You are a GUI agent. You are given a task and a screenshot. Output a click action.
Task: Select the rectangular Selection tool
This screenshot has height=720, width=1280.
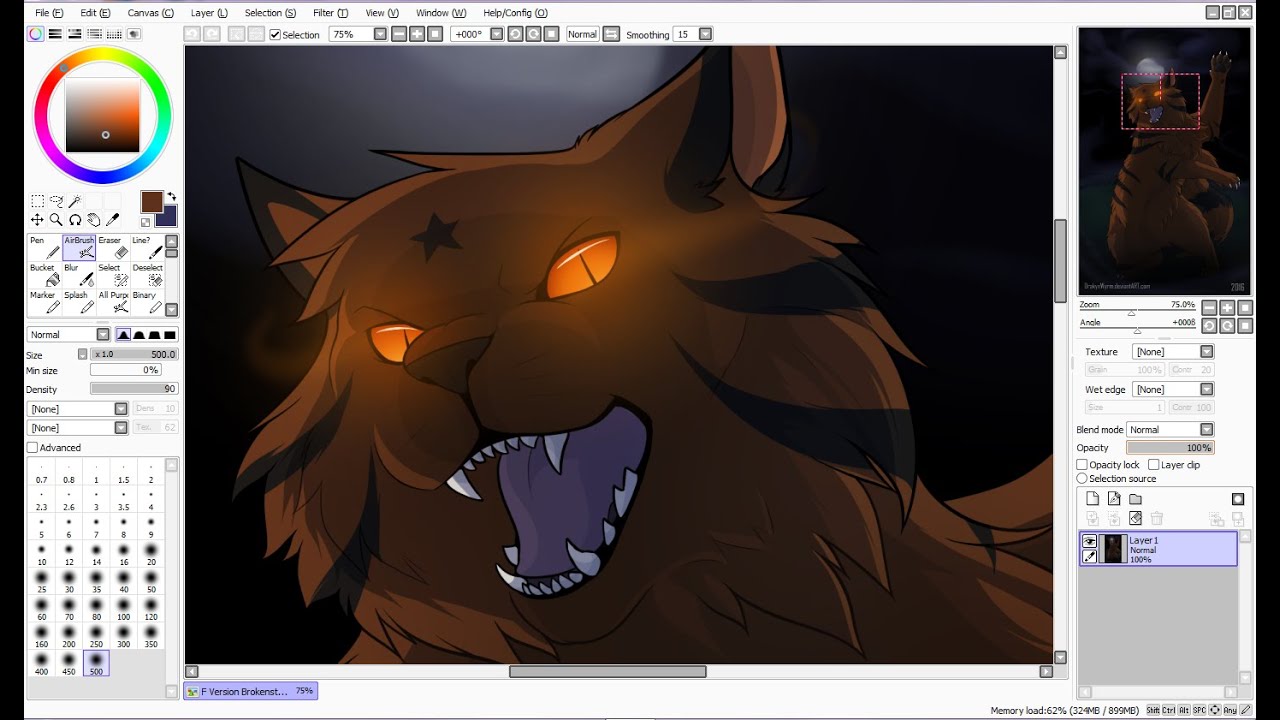point(37,201)
